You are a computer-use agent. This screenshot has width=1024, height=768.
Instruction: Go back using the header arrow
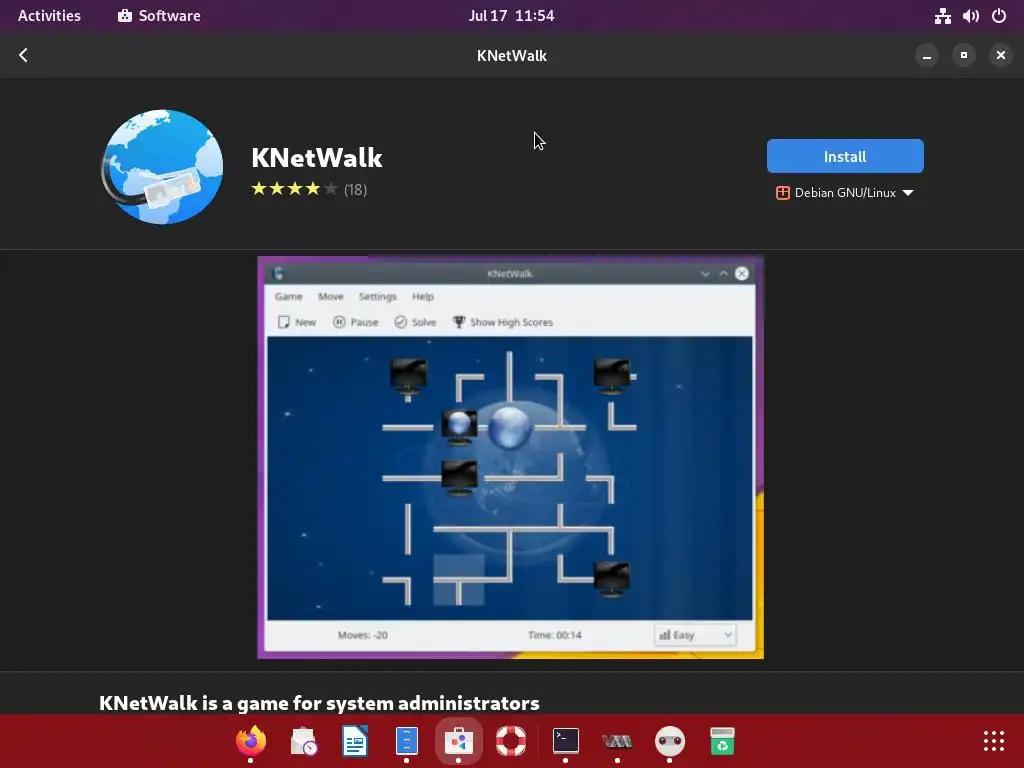coord(24,56)
